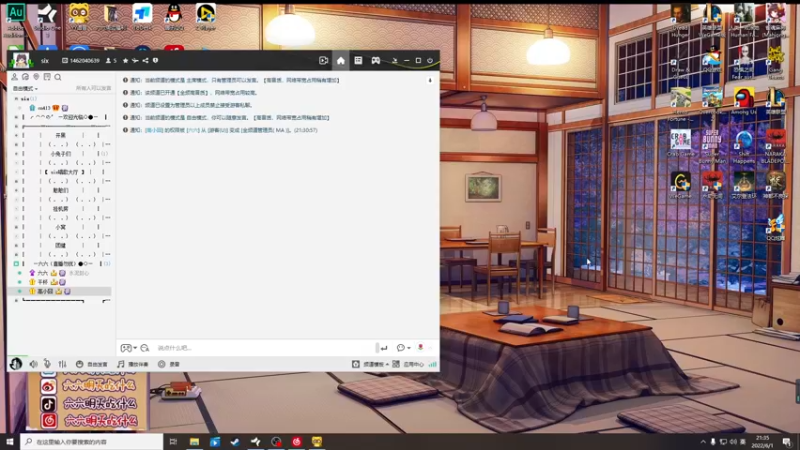Image resolution: width=800 pixels, height=450 pixels.
Task: Click the headset icon above channel tree
Action: [25, 77]
